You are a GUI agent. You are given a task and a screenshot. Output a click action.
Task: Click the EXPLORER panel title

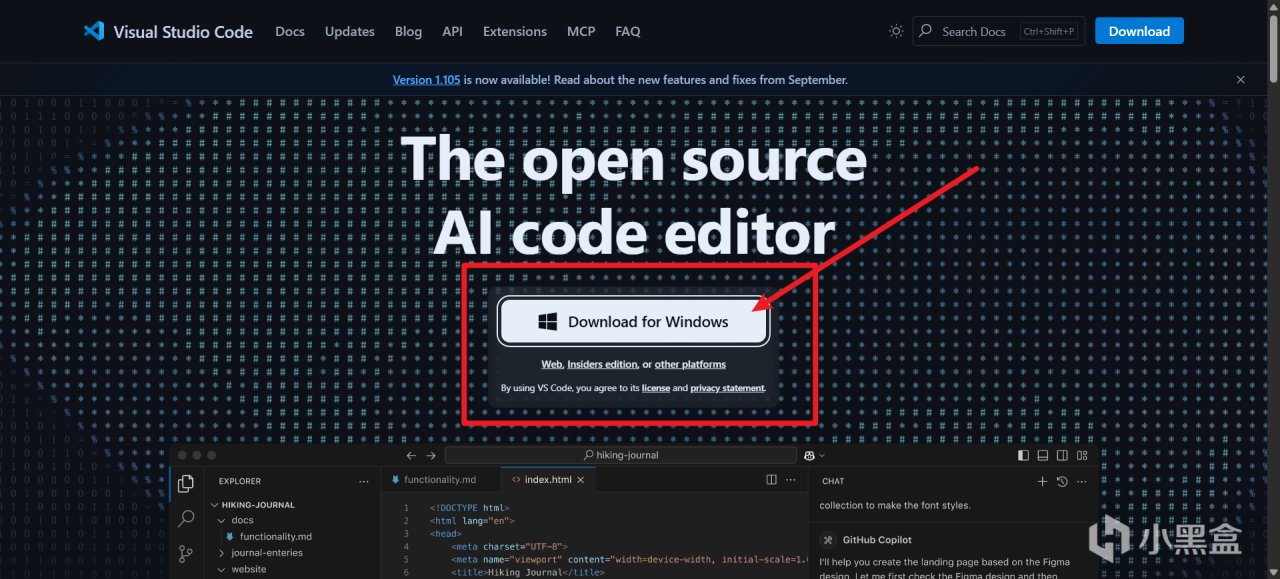pos(240,481)
